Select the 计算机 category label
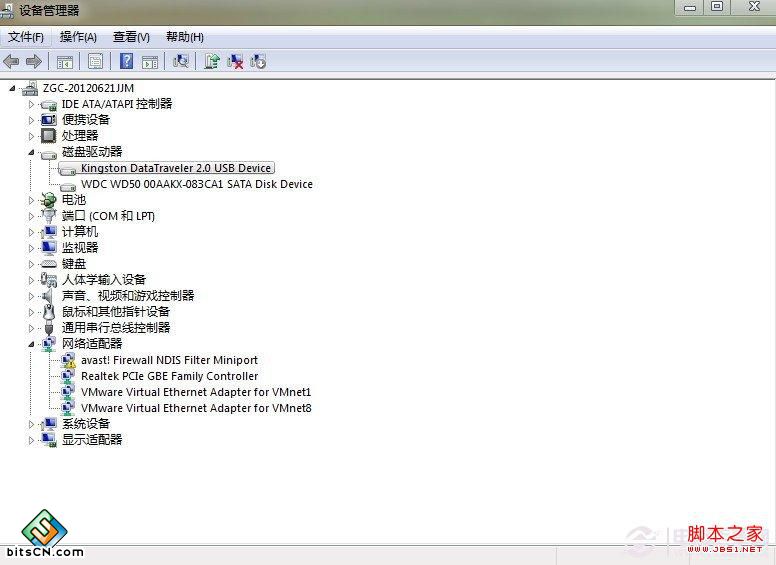The width and height of the screenshot is (776, 565). click(x=80, y=232)
